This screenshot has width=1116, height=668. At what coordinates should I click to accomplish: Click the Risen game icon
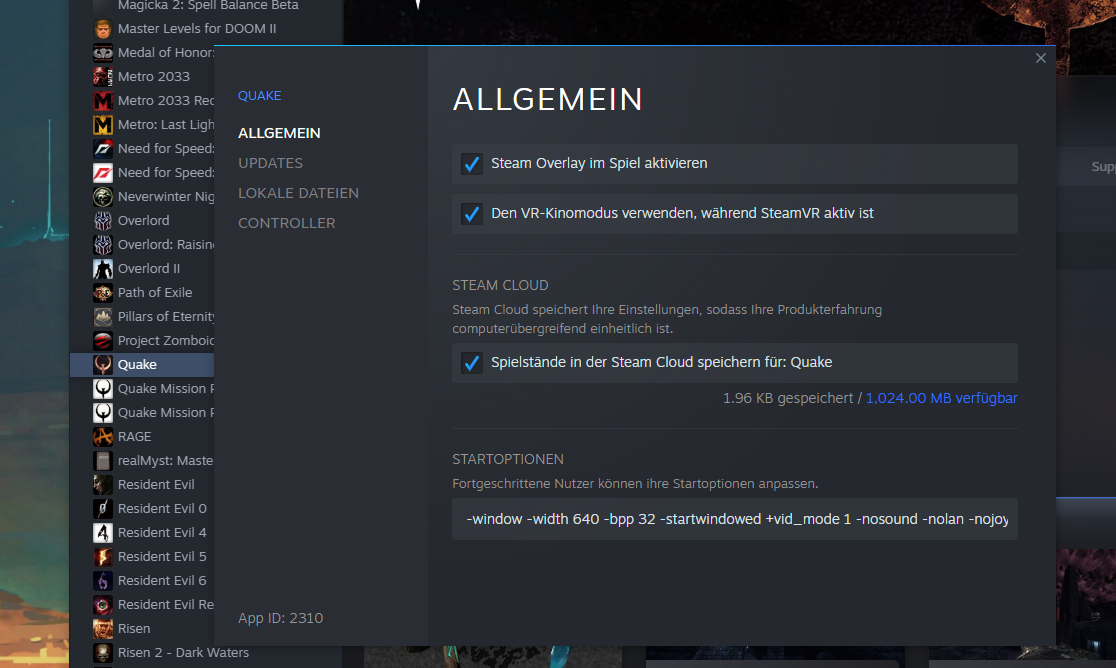(x=102, y=629)
